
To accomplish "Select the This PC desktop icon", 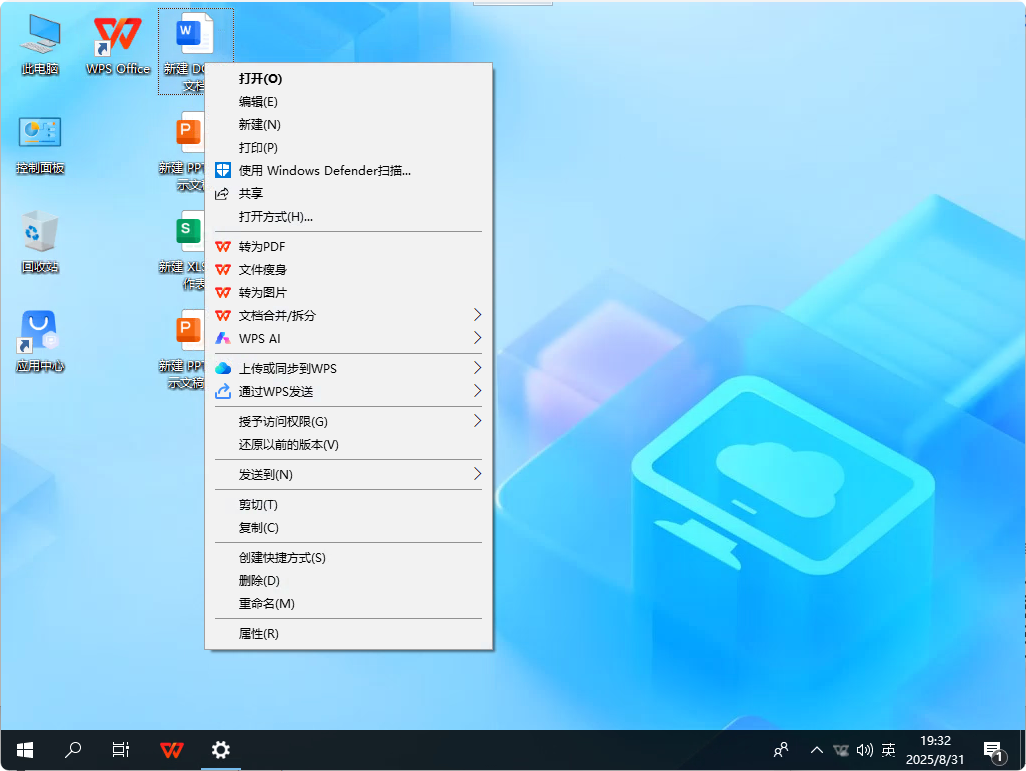I will pyautogui.click(x=40, y=38).
